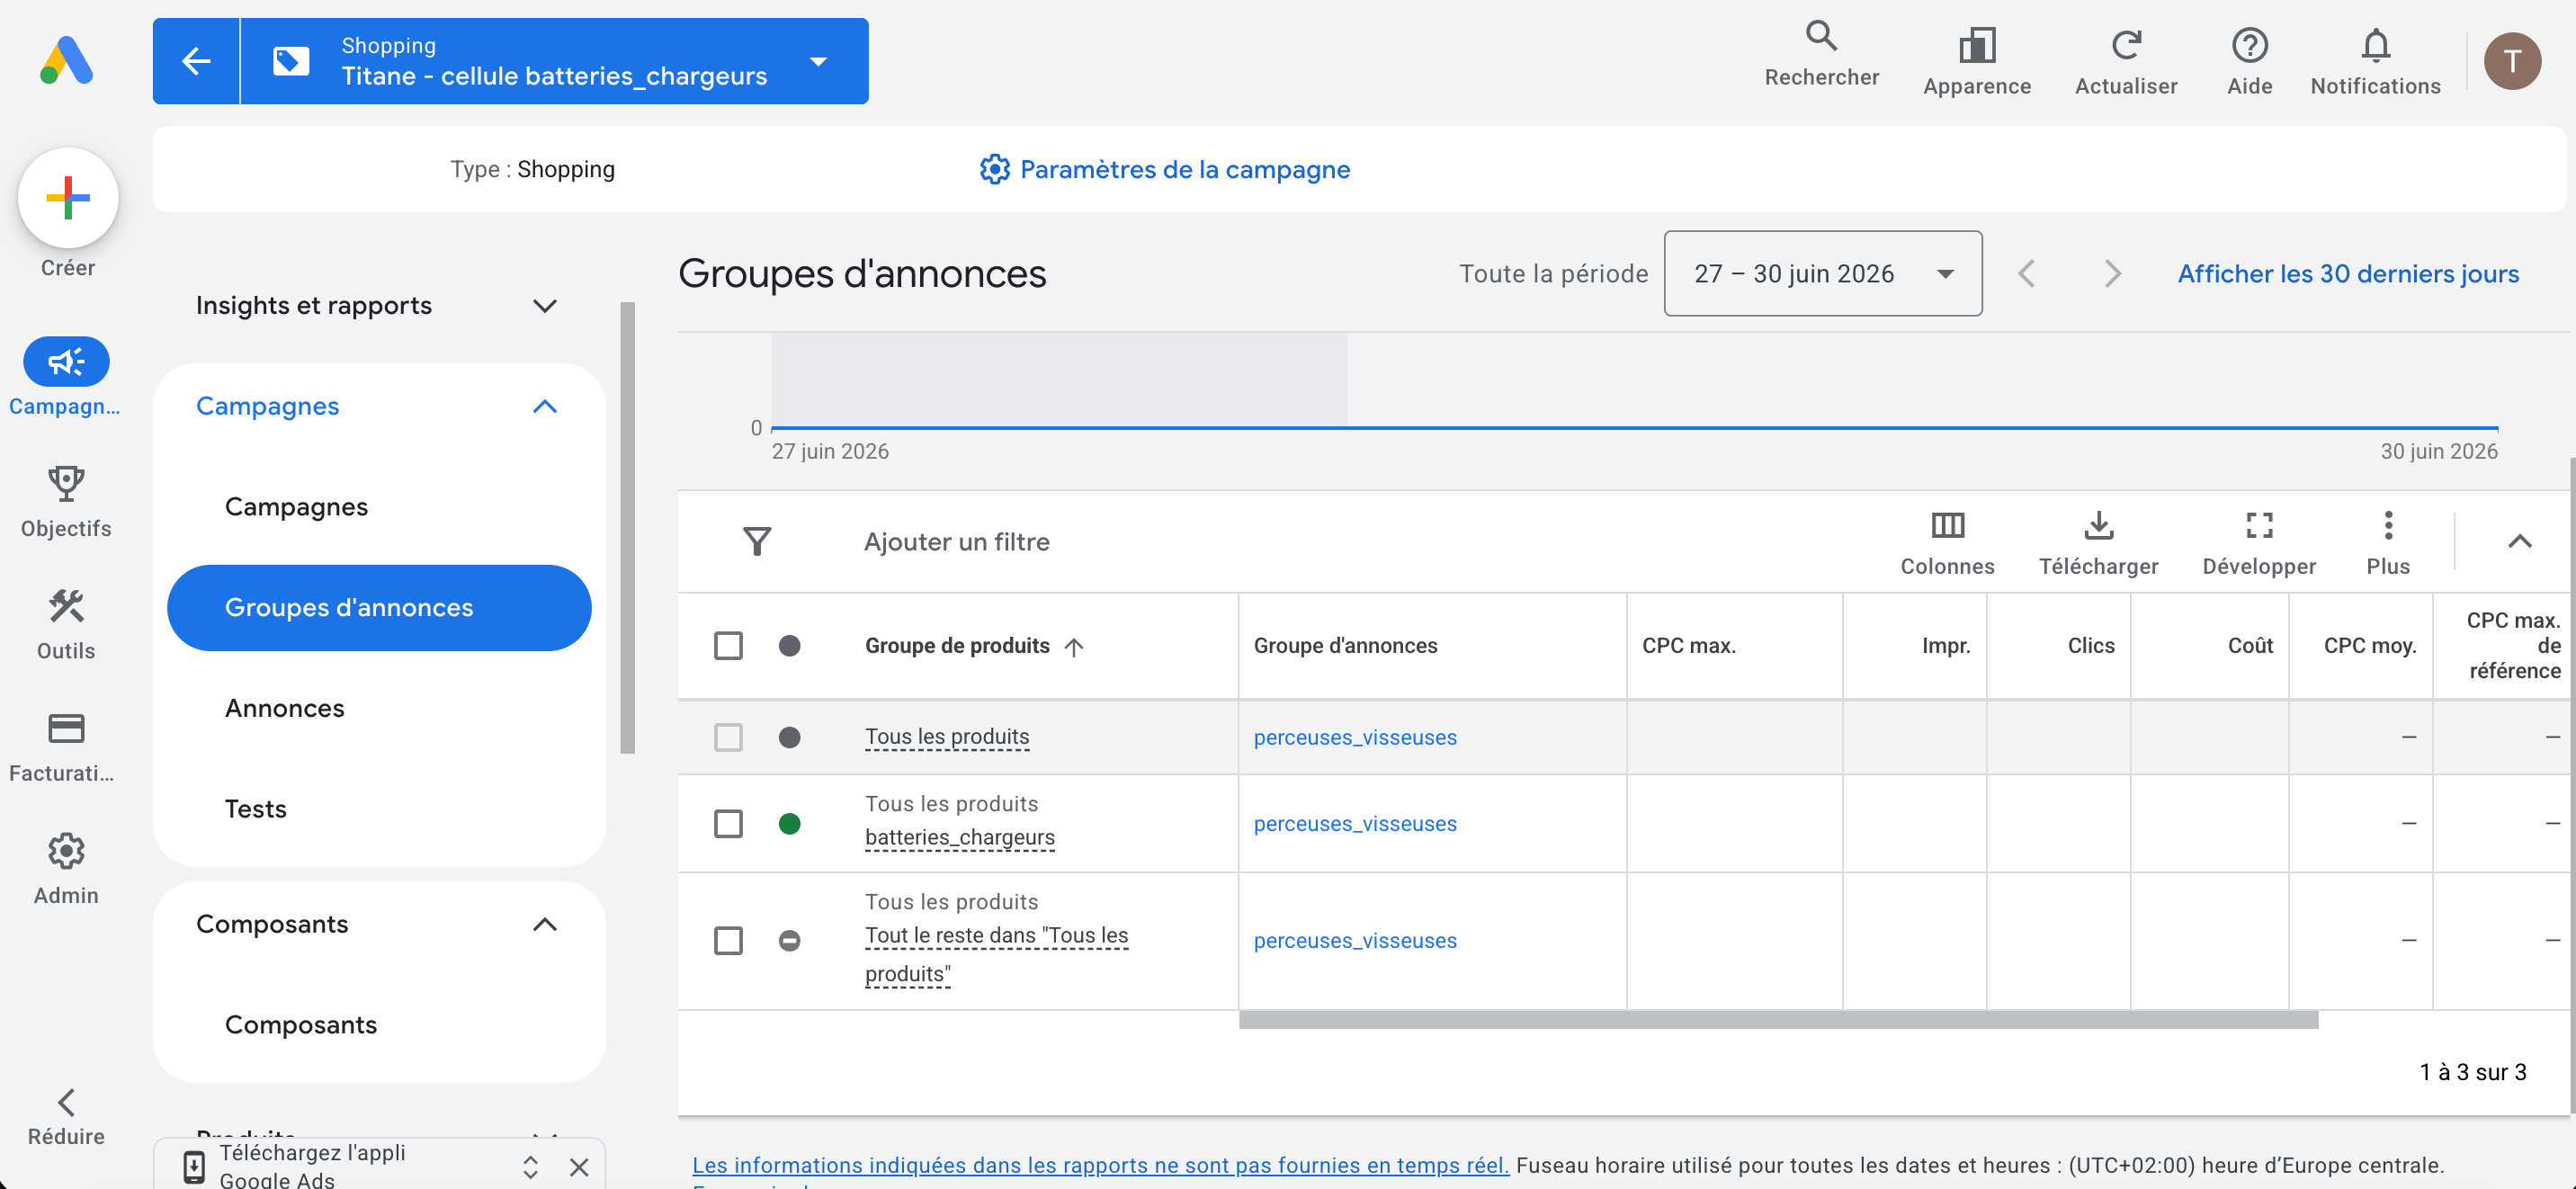Open Paramètres de la campagne link

1164,169
